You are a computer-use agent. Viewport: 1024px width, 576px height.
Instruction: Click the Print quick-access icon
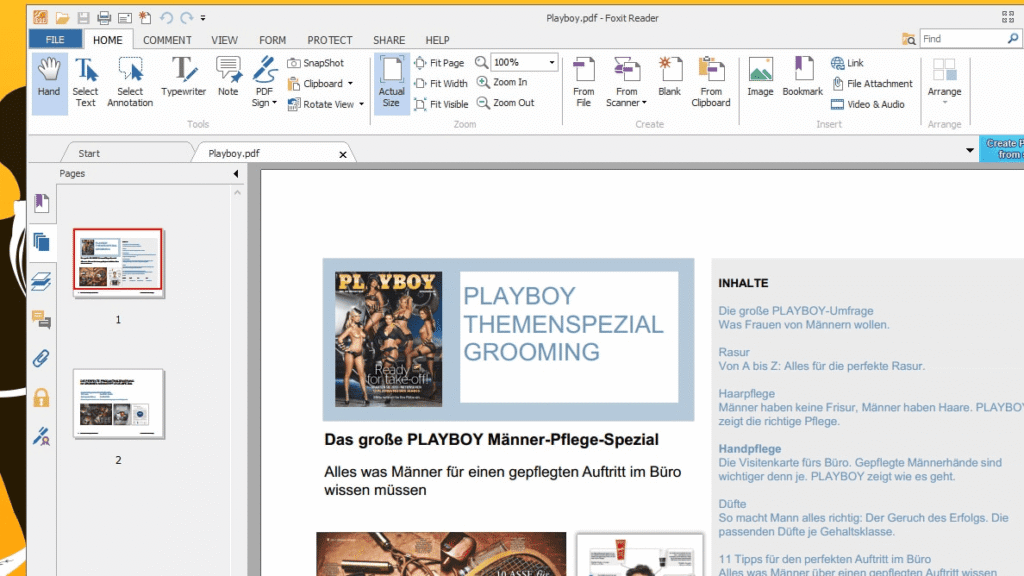[104, 18]
